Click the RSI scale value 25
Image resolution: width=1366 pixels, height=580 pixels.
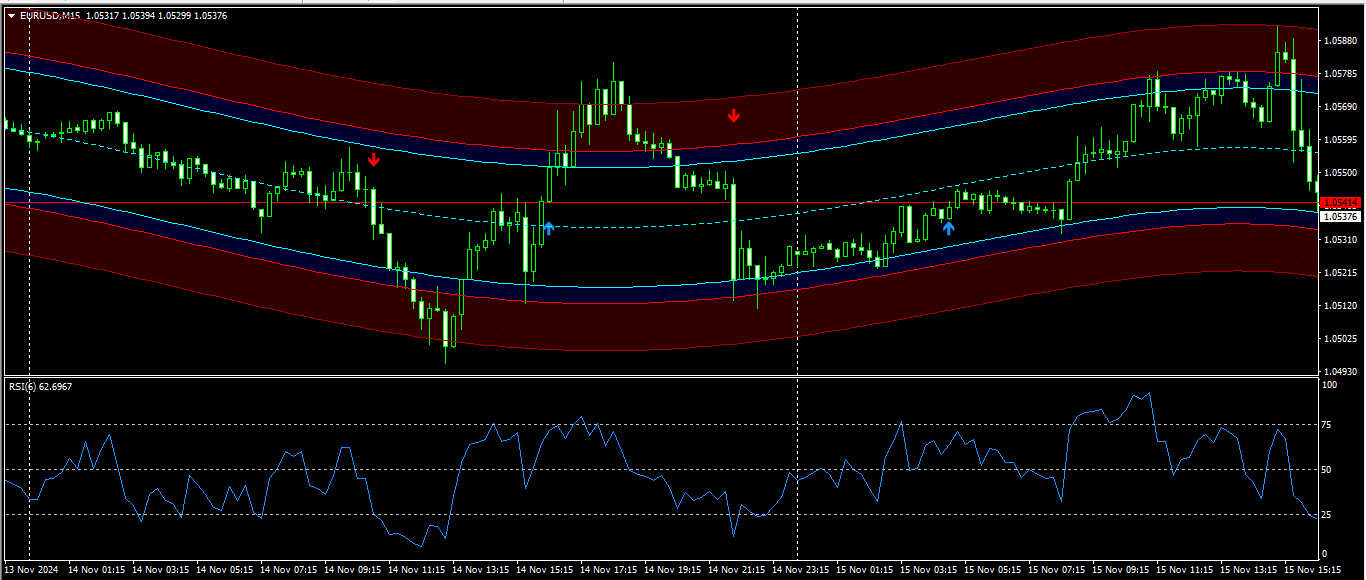pyautogui.click(x=1327, y=515)
